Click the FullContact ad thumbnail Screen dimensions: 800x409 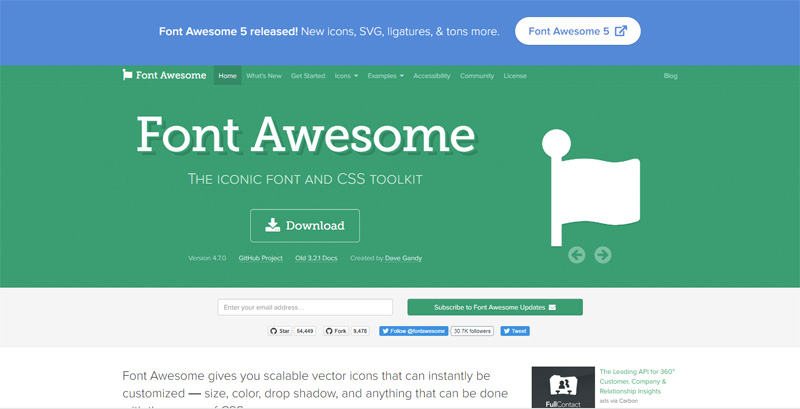point(563,388)
